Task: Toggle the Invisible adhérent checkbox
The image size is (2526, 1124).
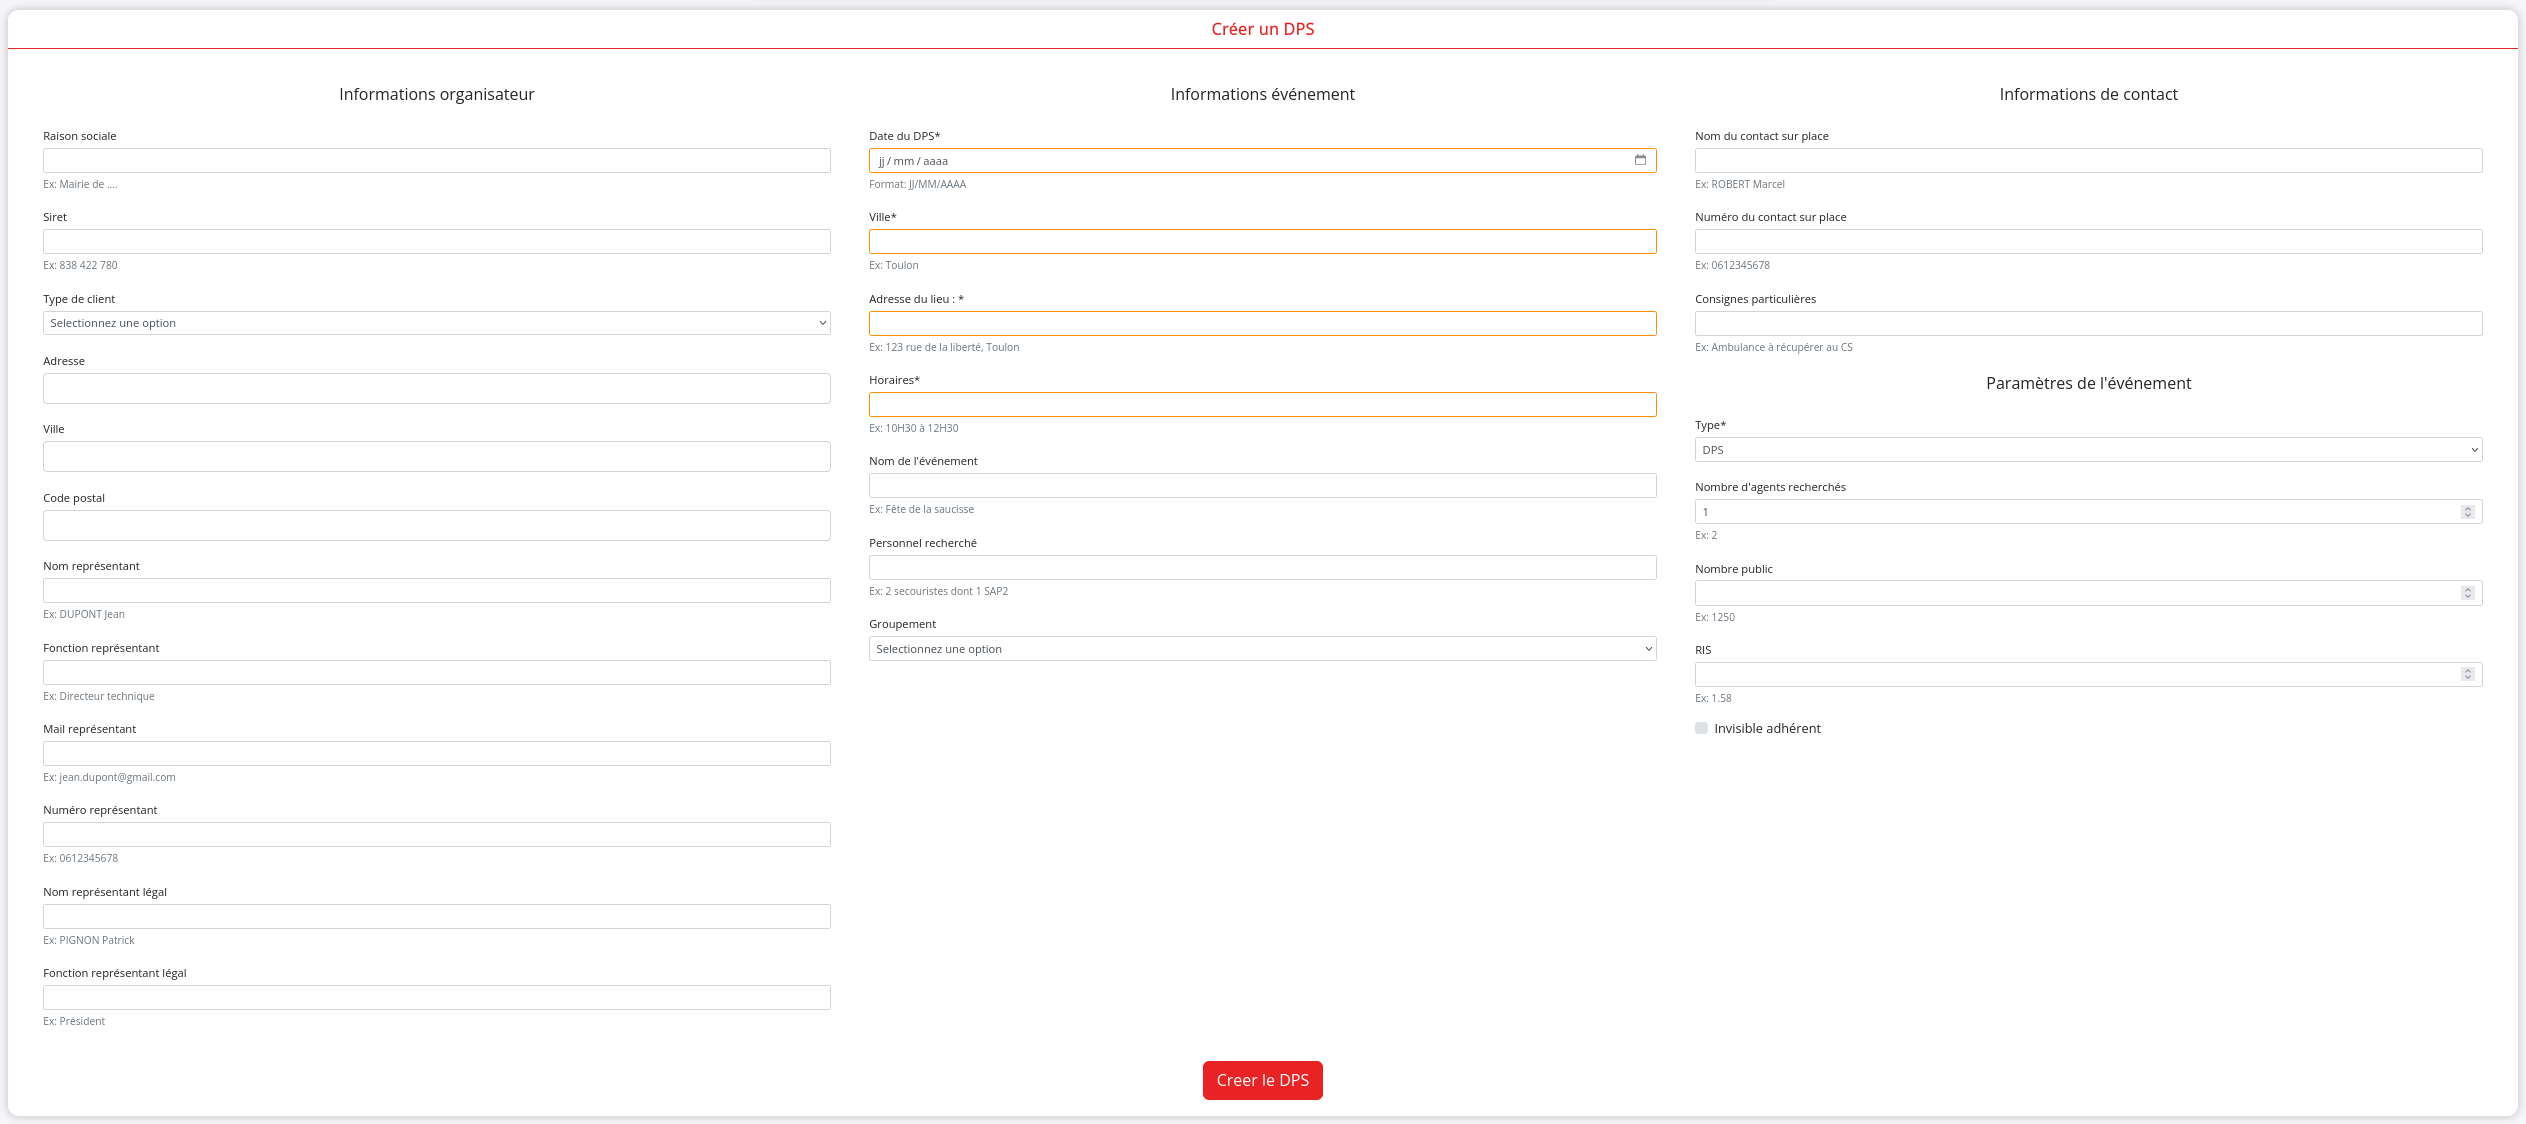Action: click(1701, 728)
